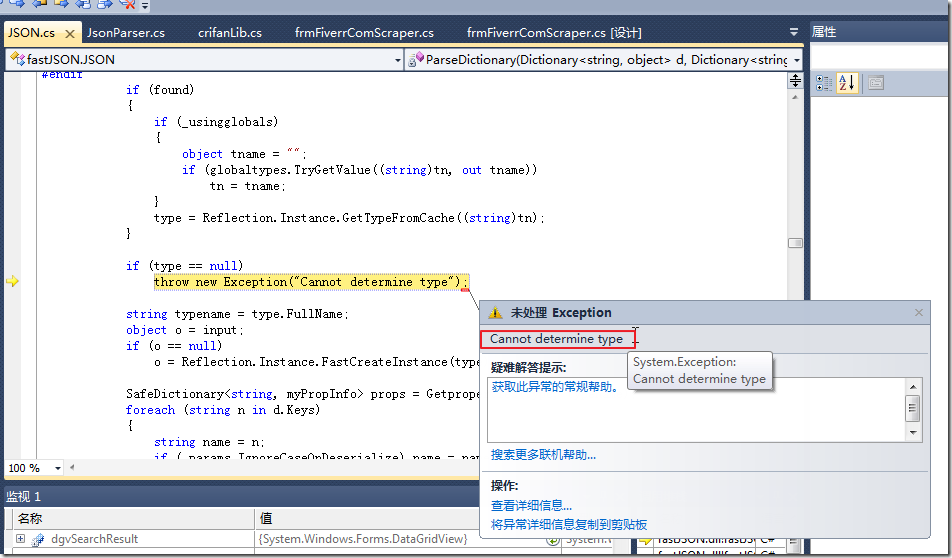Image resolution: width=952 pixels, height=558 pixels.
Task: Click 将异常详细信息复制到剪贴板 link
Action: [x=569, y=525]
